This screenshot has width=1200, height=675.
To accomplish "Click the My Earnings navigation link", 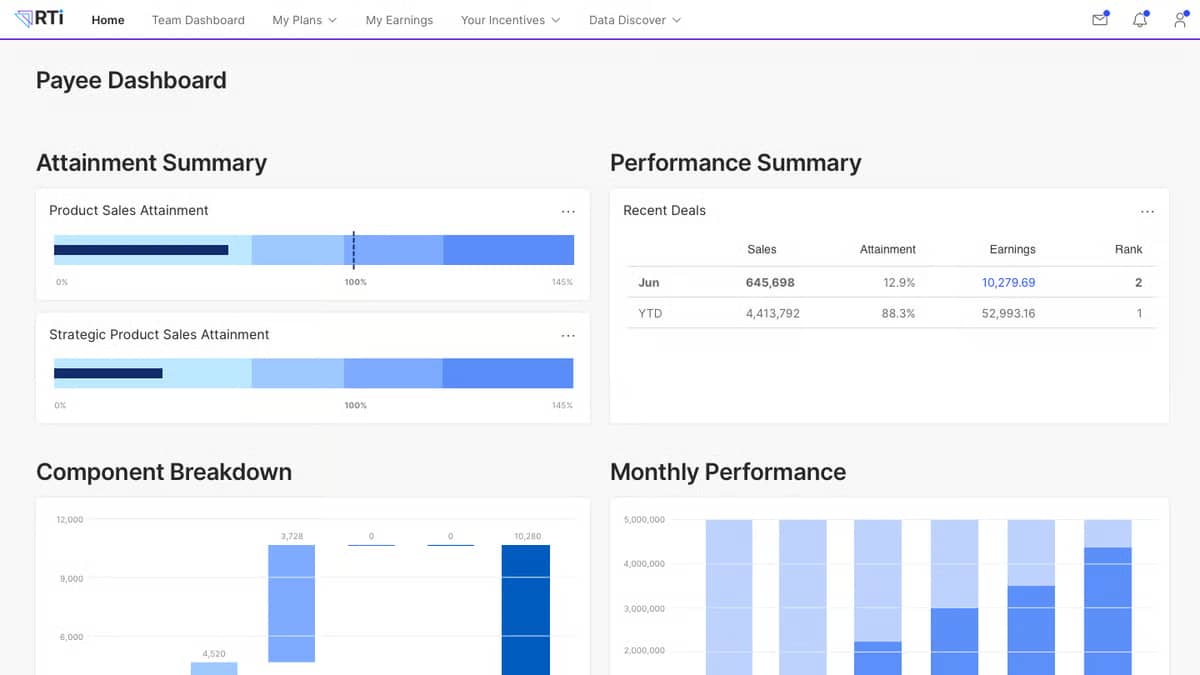I will point(399,19).
